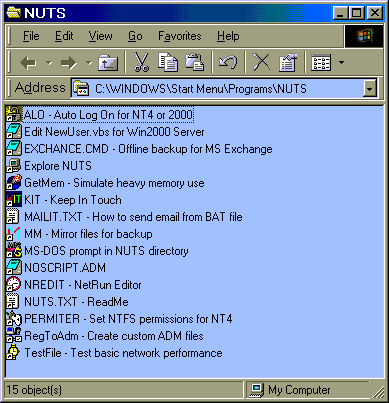Screen dimensions: 389x403
Task: Click the Paste clipboard icon
Action: click(194, 62)
